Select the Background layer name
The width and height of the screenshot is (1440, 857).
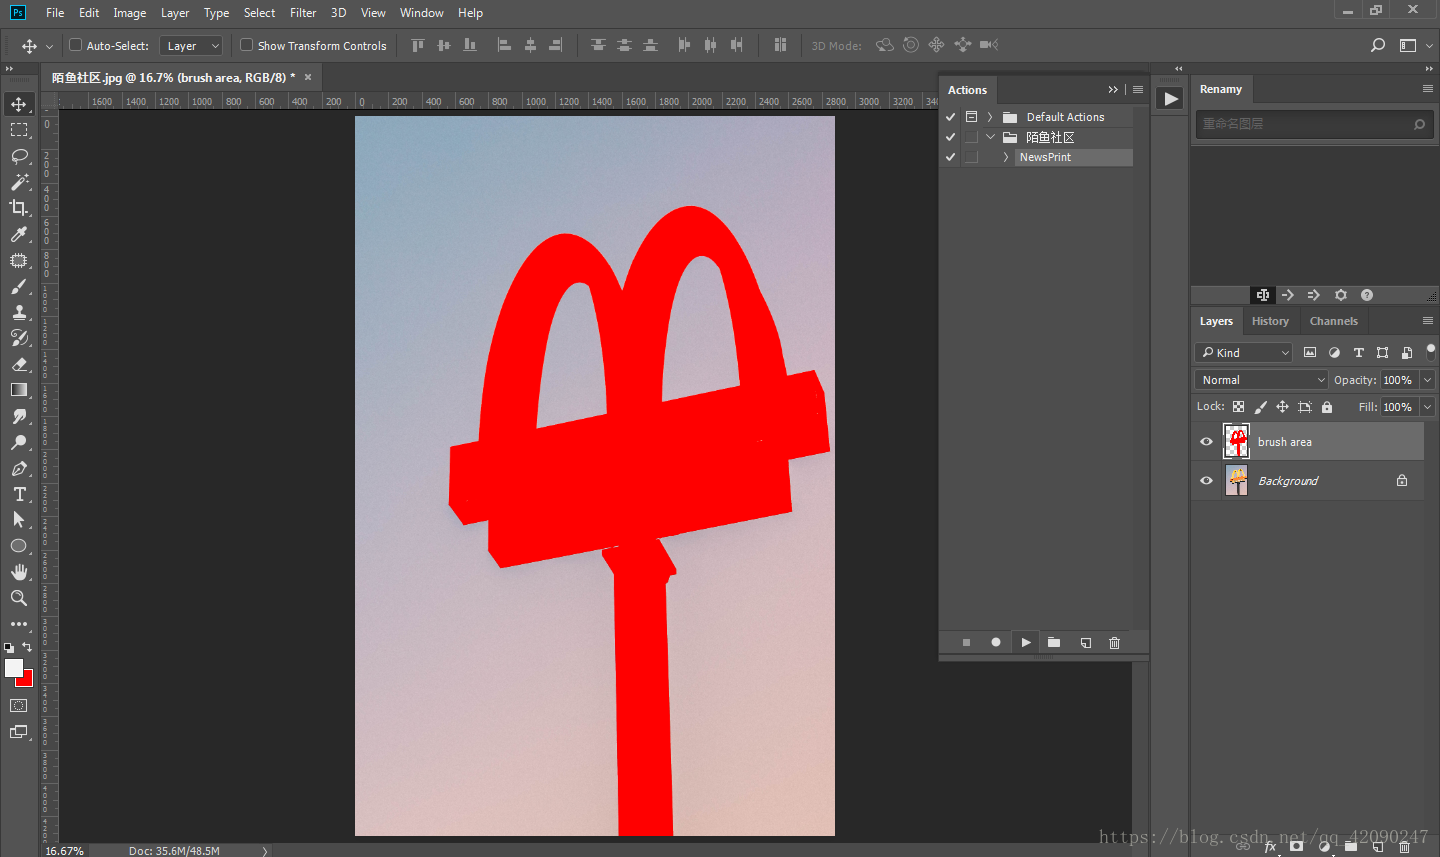pos(1288,481)
